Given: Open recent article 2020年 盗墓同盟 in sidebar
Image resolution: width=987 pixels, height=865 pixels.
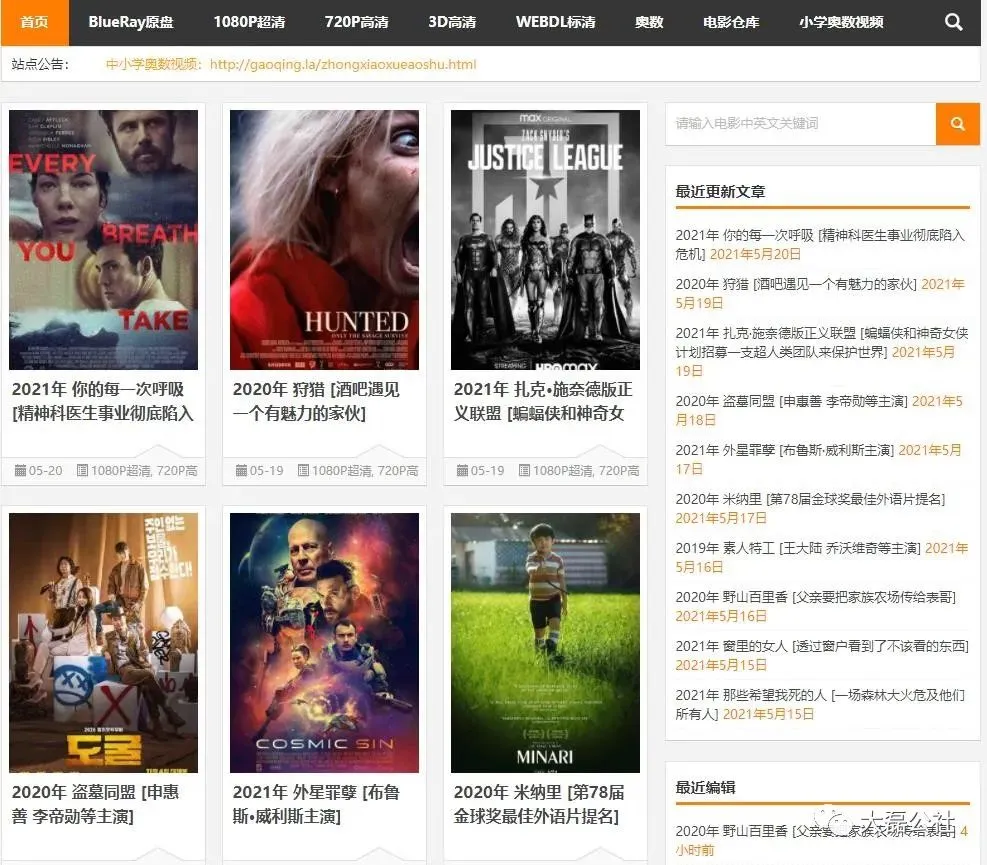Looking at the screenshot, I should click(791, 402).
